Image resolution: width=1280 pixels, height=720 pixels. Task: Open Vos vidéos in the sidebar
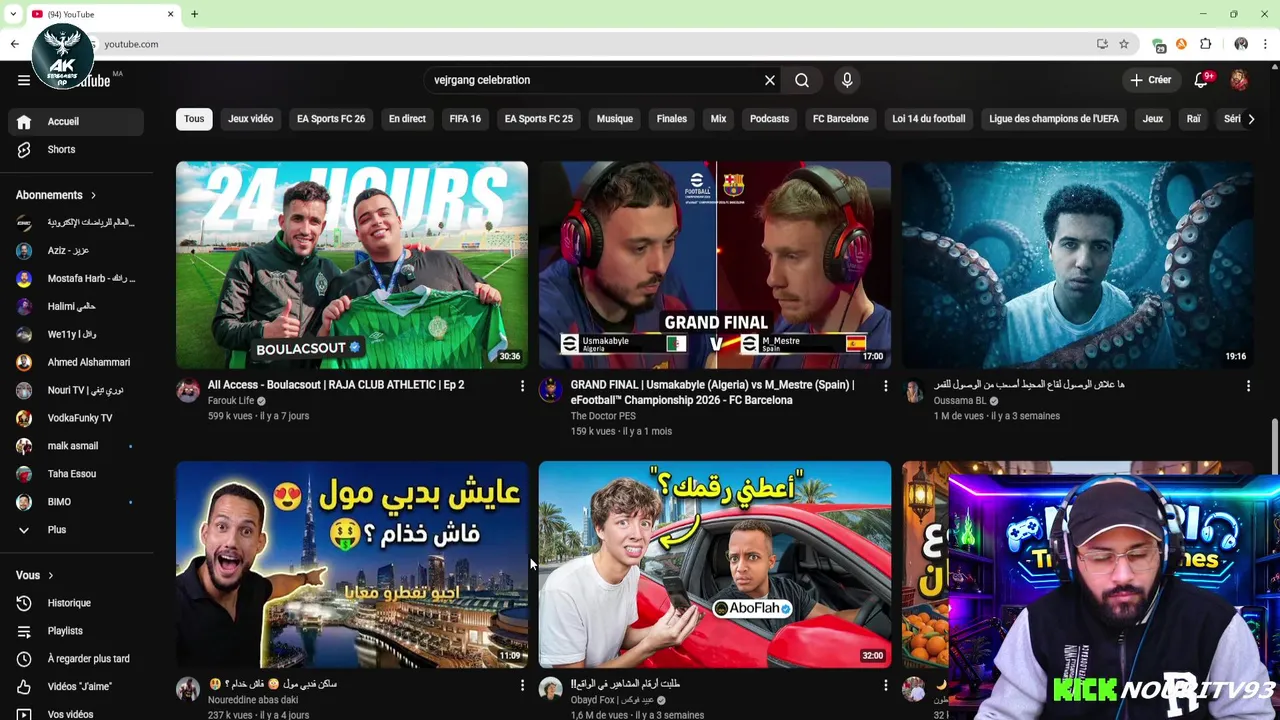coord(76,714)
